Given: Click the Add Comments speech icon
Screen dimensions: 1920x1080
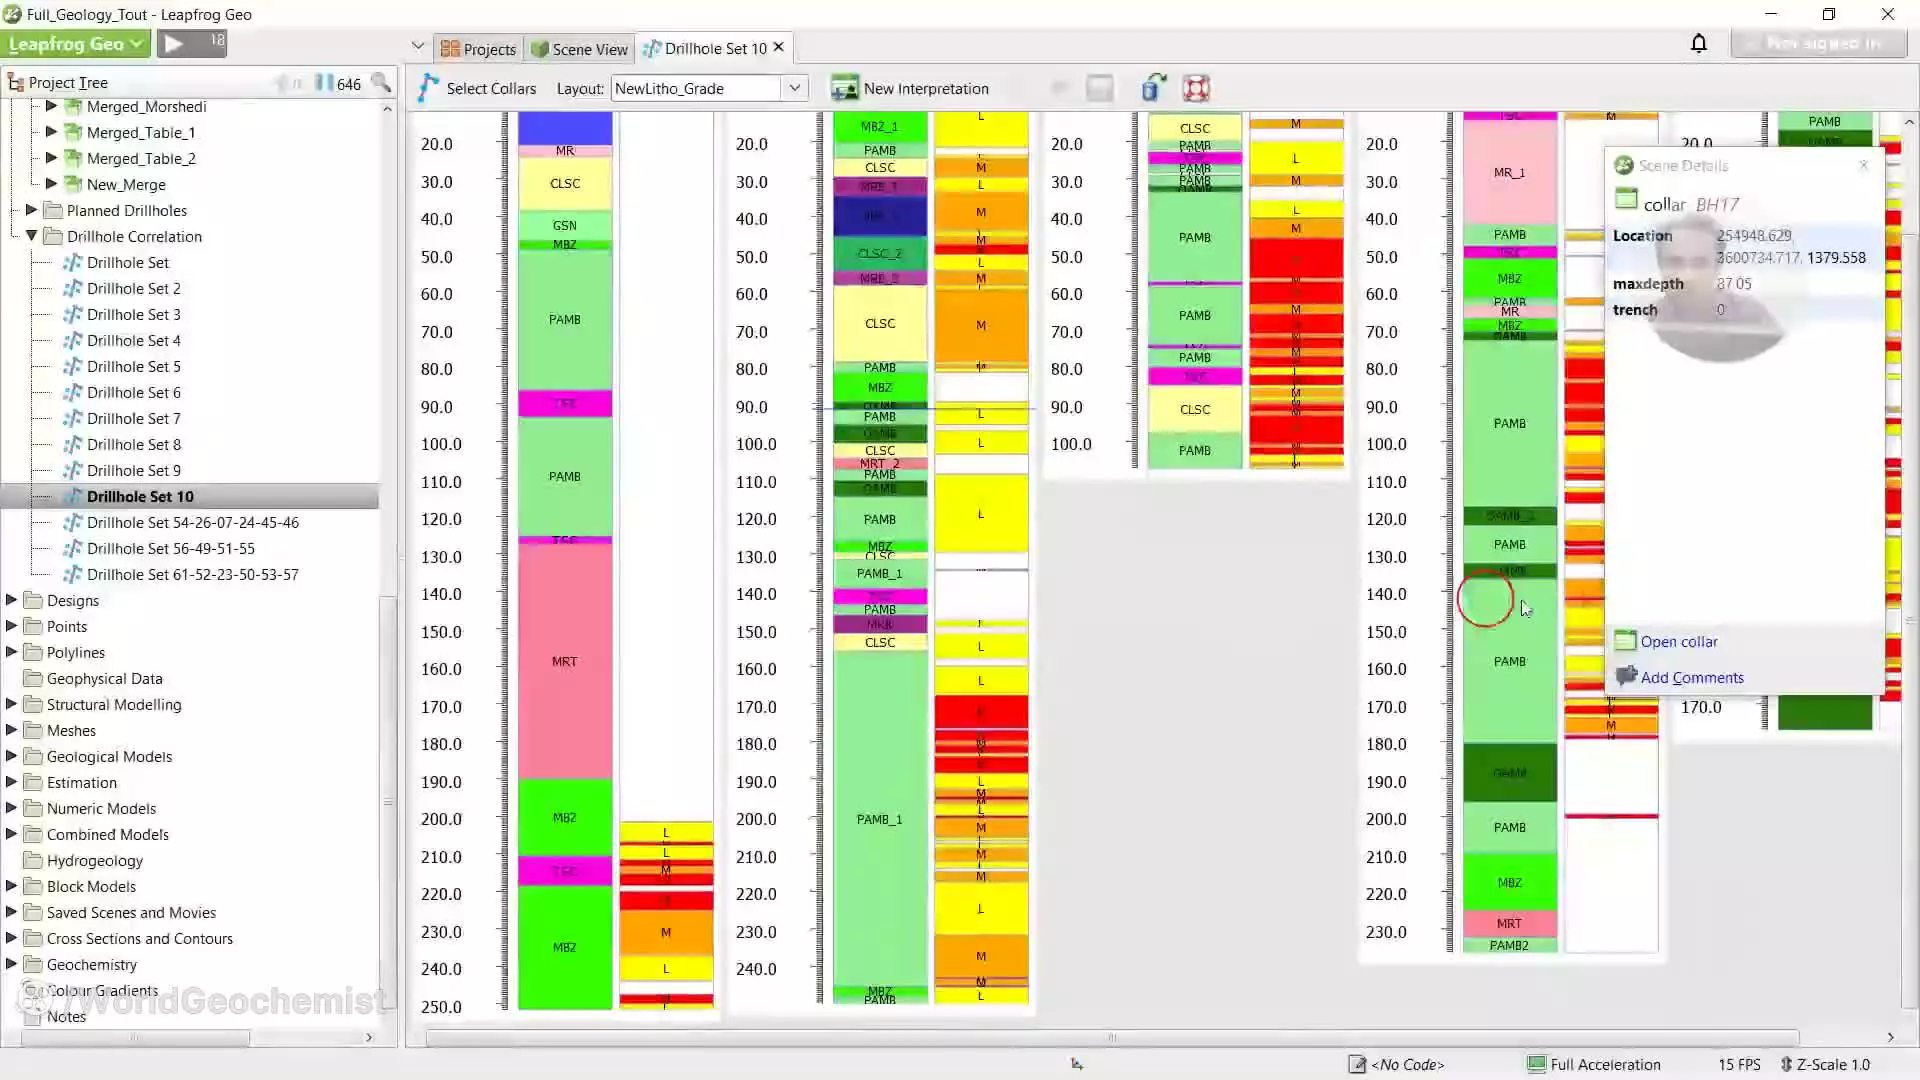Looking at the screenshot, I should coord(1626,676).
